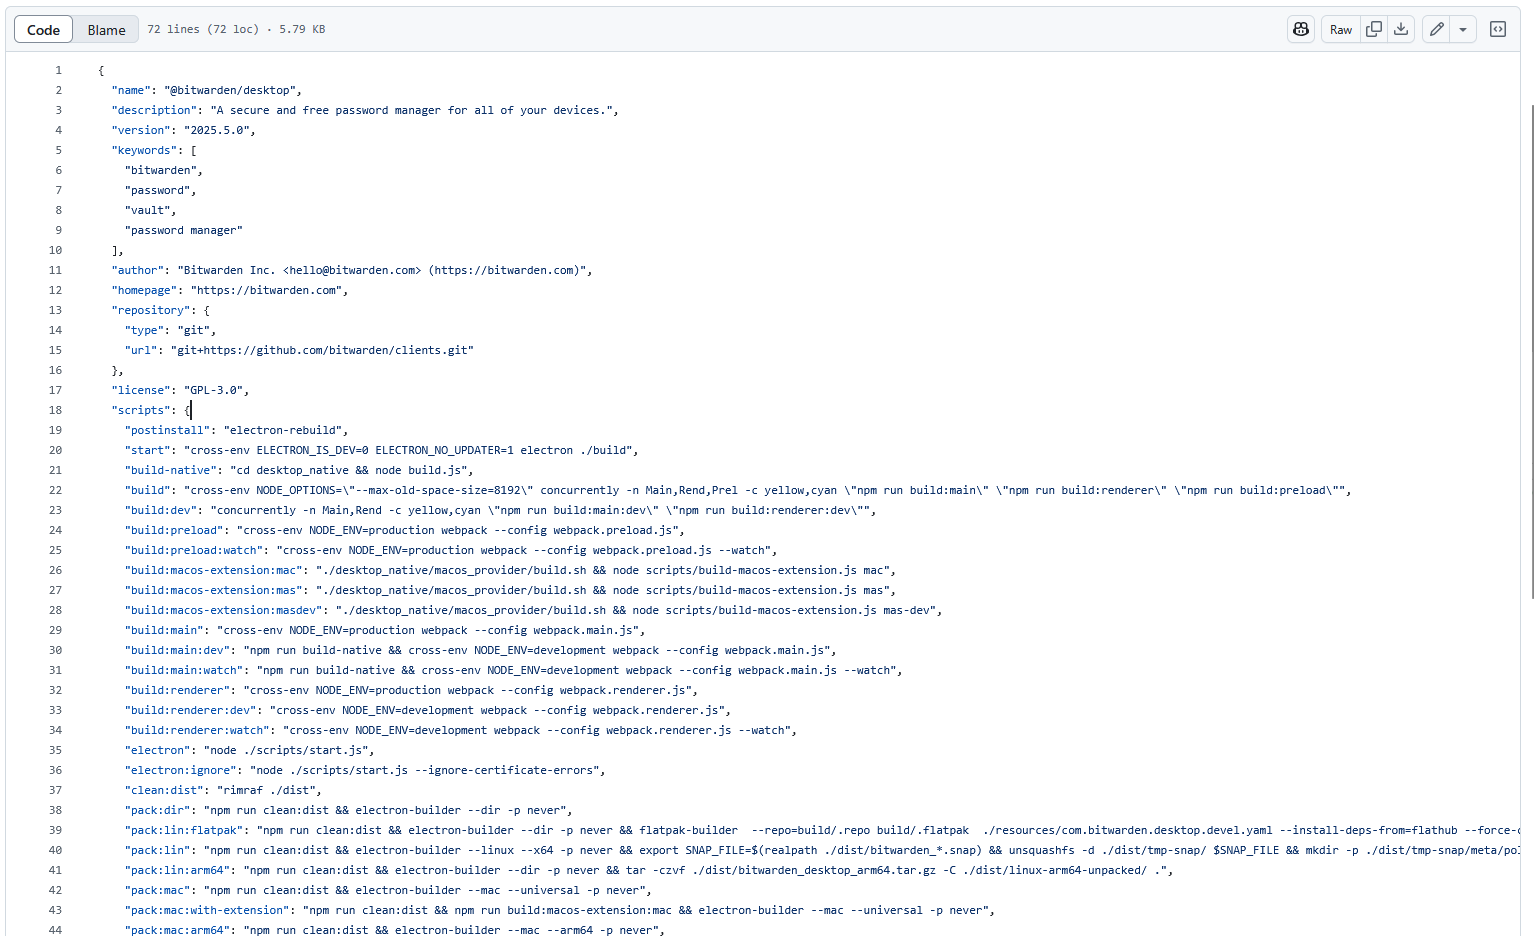Click the "postinstall" script key
1536x936 pixels.
[167, 430]
